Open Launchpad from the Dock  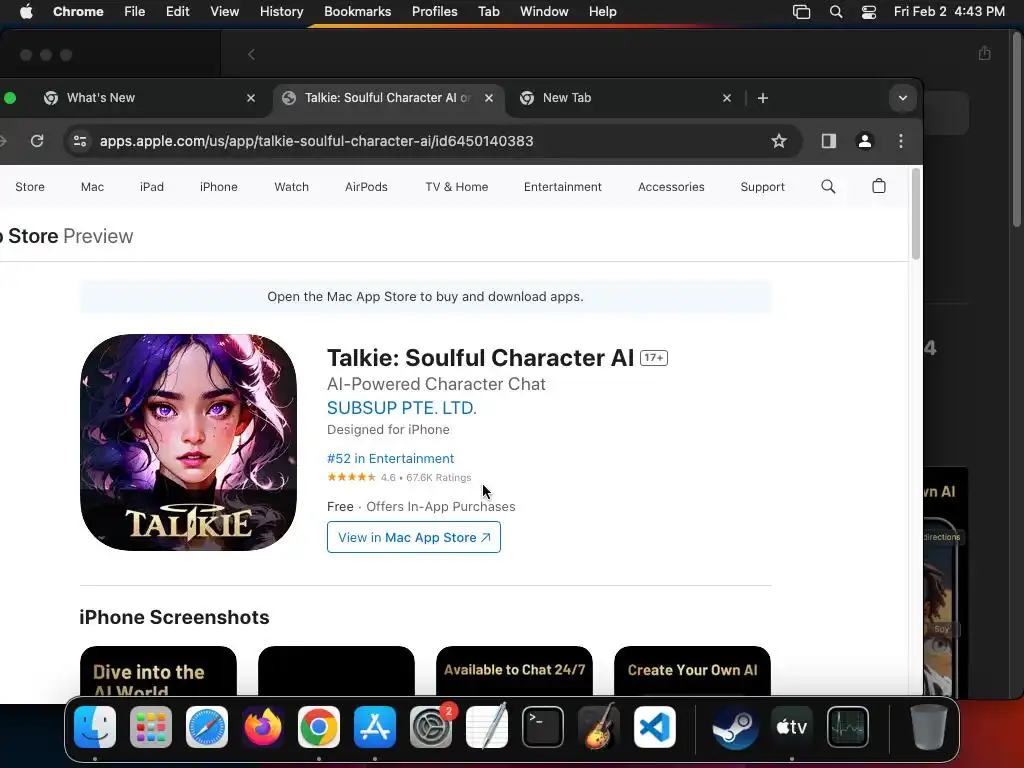(151, 727)
